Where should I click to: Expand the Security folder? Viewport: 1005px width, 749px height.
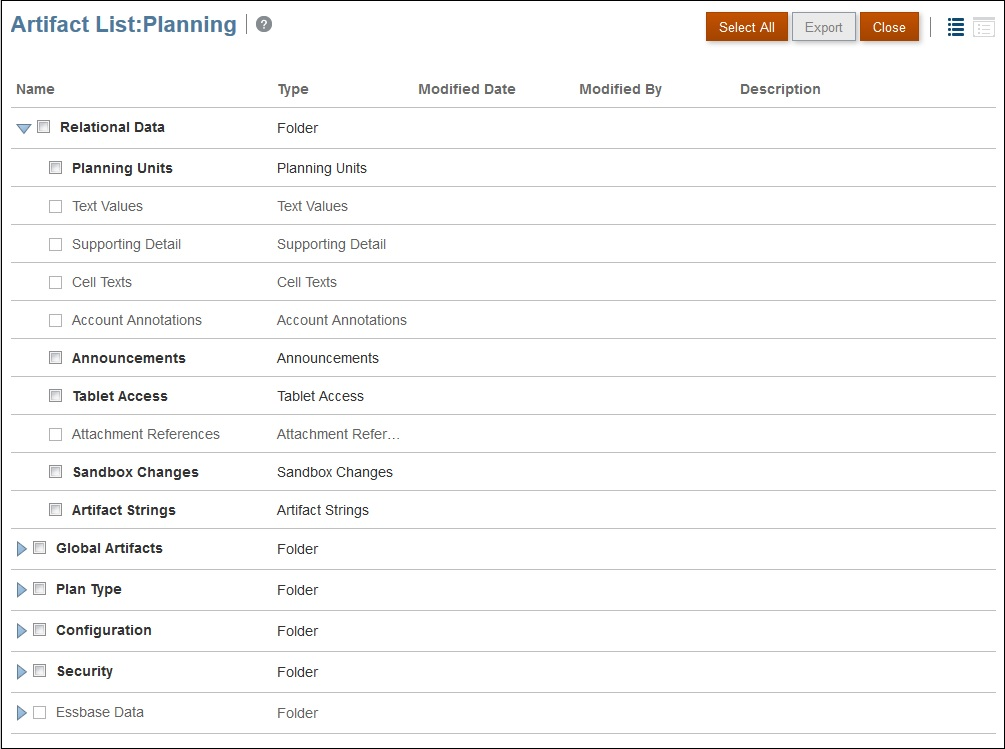click(x=22, y=672)
